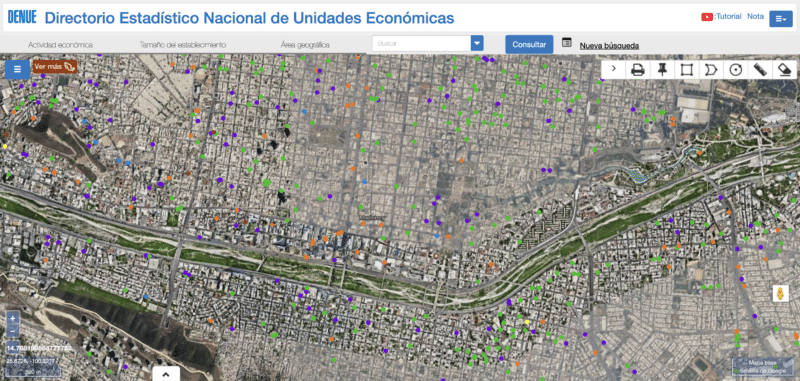
Task: Open the Tamaño del establecimiento tab
Action: (183, 45)
